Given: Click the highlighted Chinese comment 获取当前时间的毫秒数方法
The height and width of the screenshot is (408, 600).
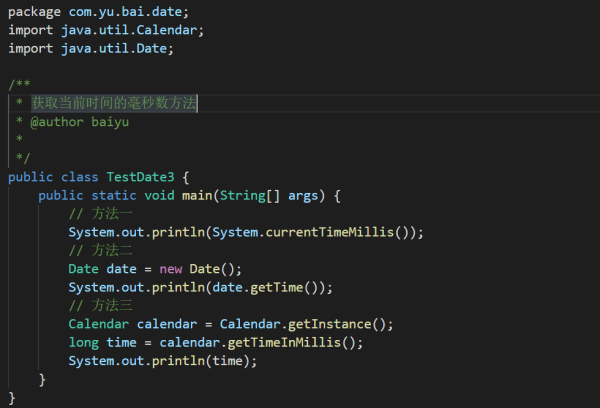Looking at the screenshot, I should click(114, 103).
